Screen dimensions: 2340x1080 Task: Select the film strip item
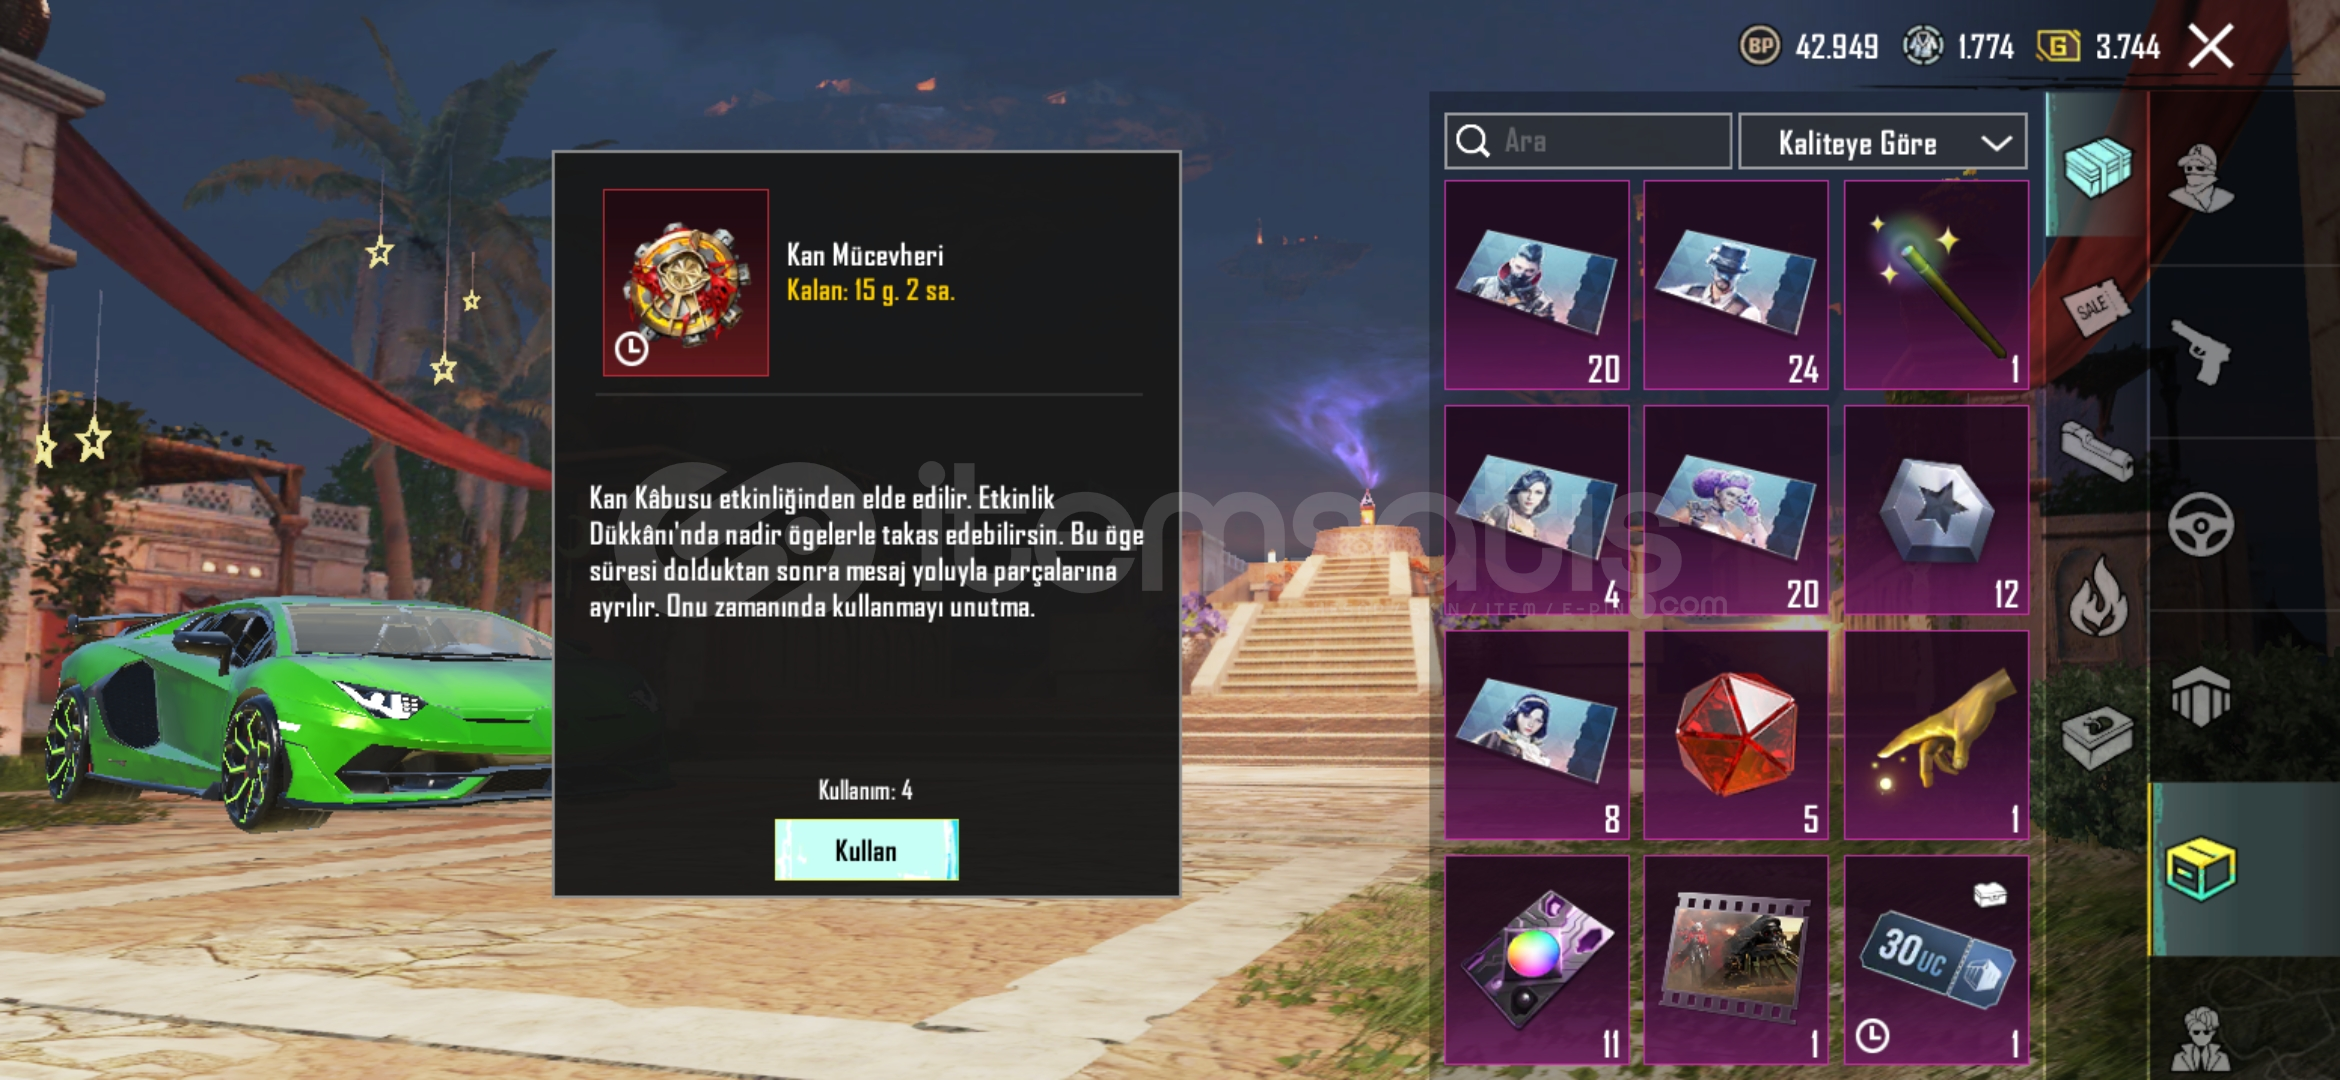click(x=1736, y=960)
